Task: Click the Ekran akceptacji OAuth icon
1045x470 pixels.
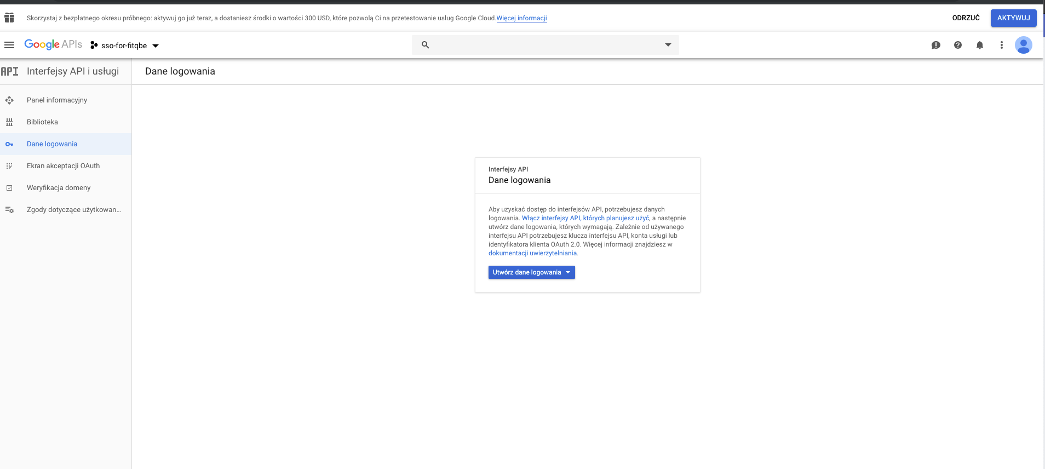Action: click(9, 166)
